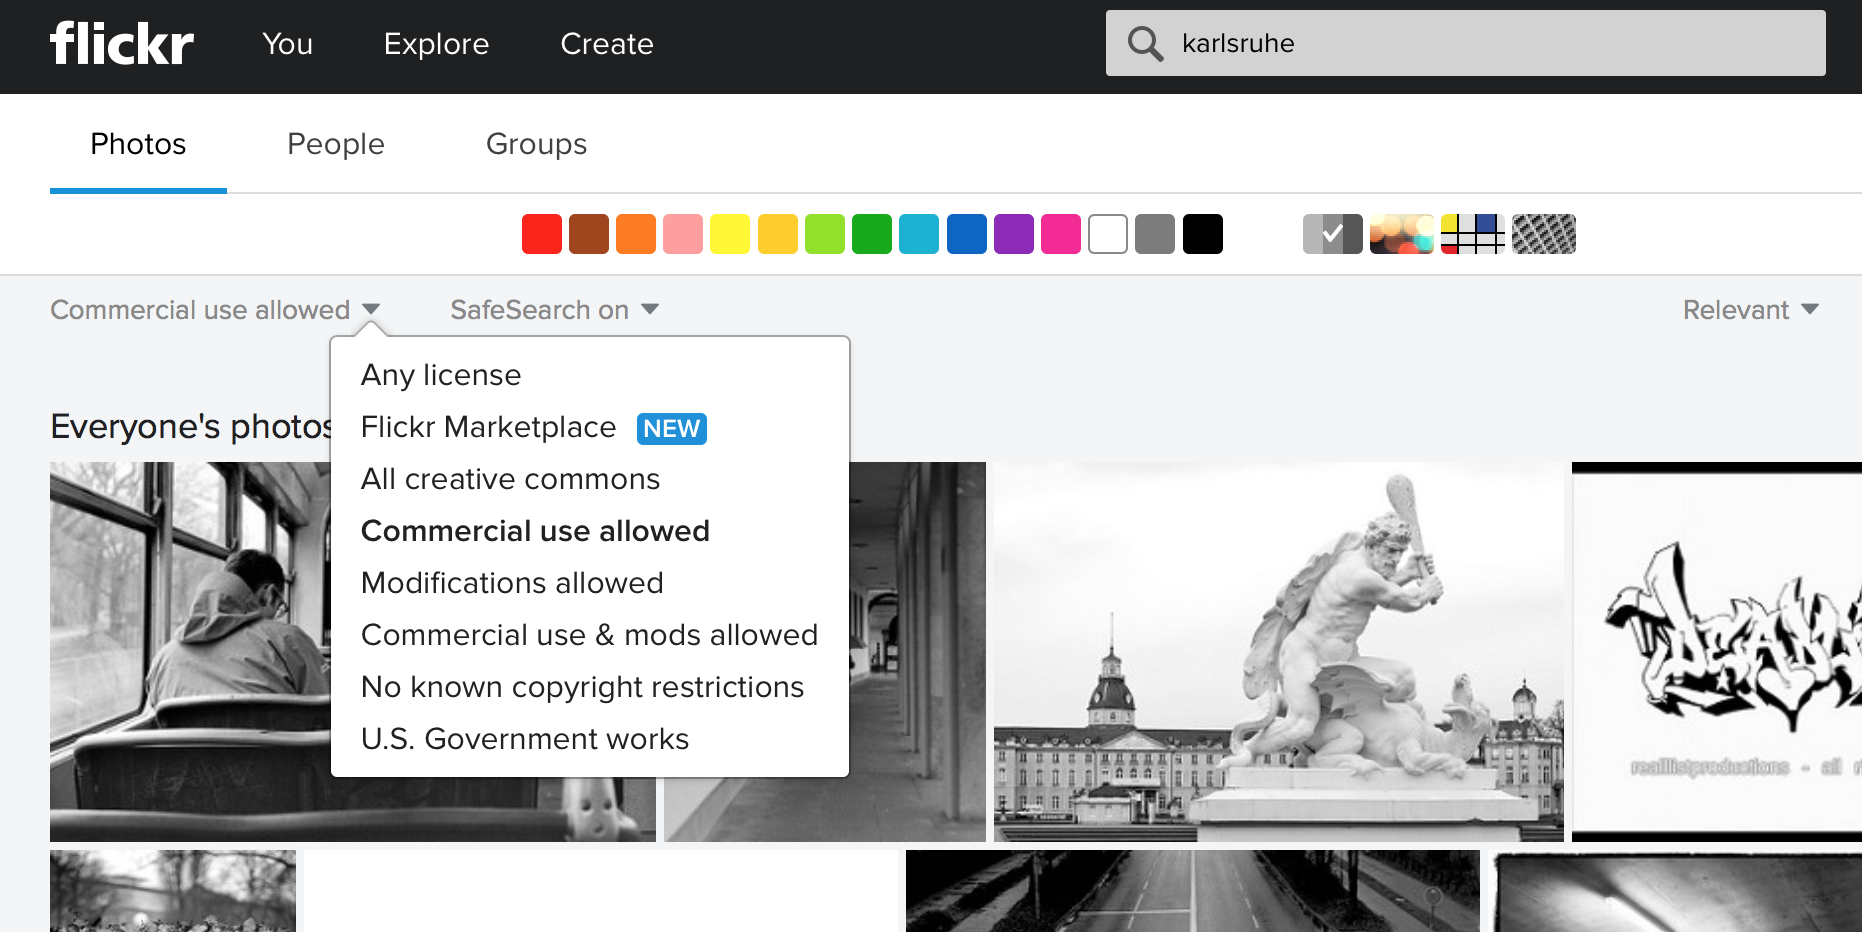Filter by white color swatch
This screenshot has height=932, width=1862.
(x=1108, y=234)
